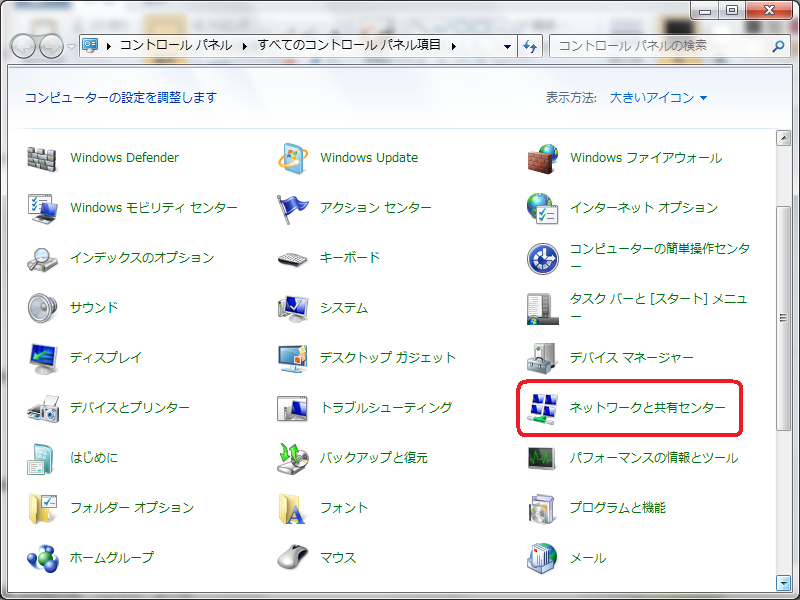Click the vertical scrollbar thumb

coord(783,318)
